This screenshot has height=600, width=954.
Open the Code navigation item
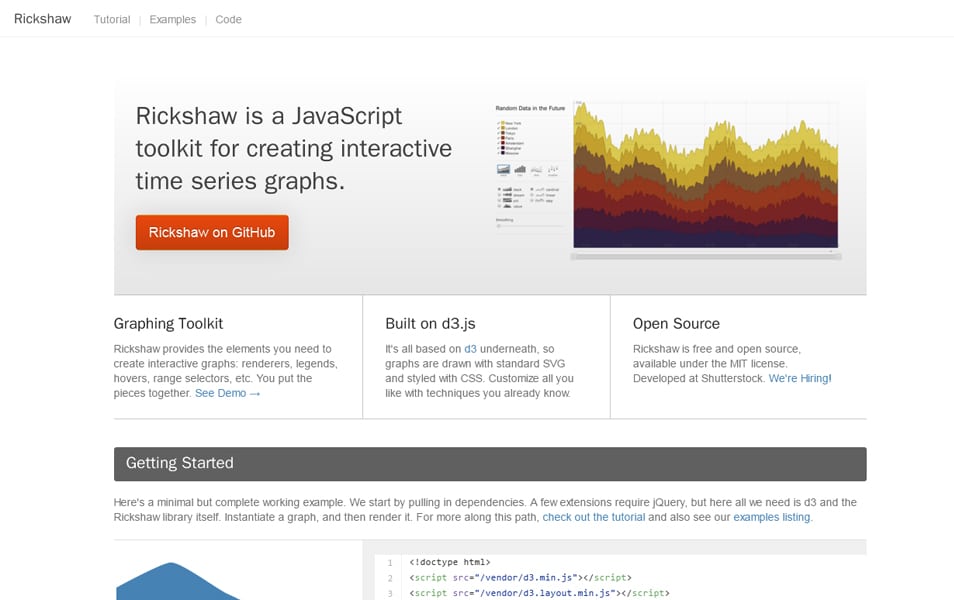(228, 19)
